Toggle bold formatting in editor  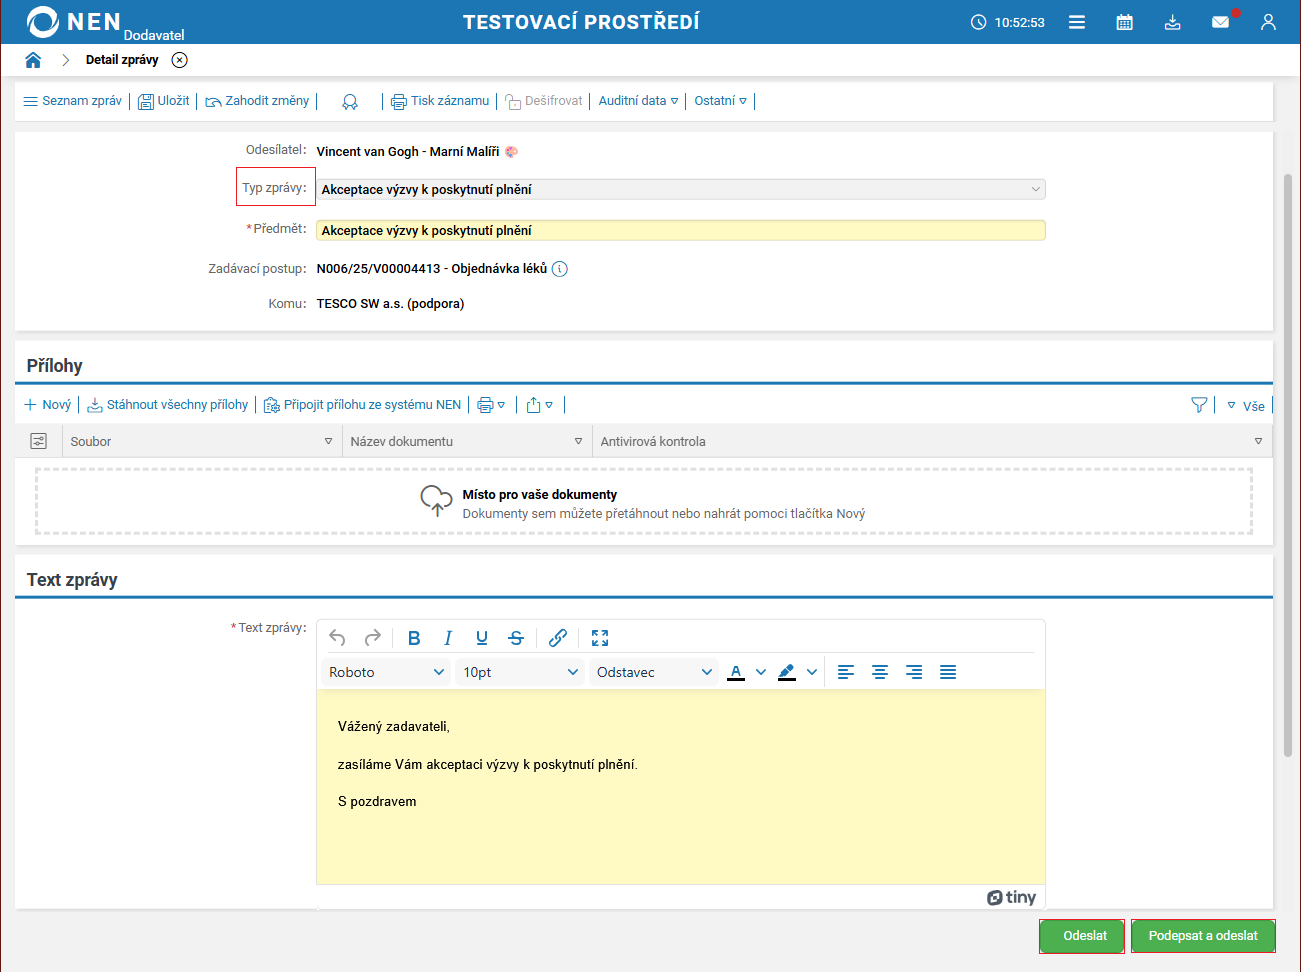pos(414,638)
